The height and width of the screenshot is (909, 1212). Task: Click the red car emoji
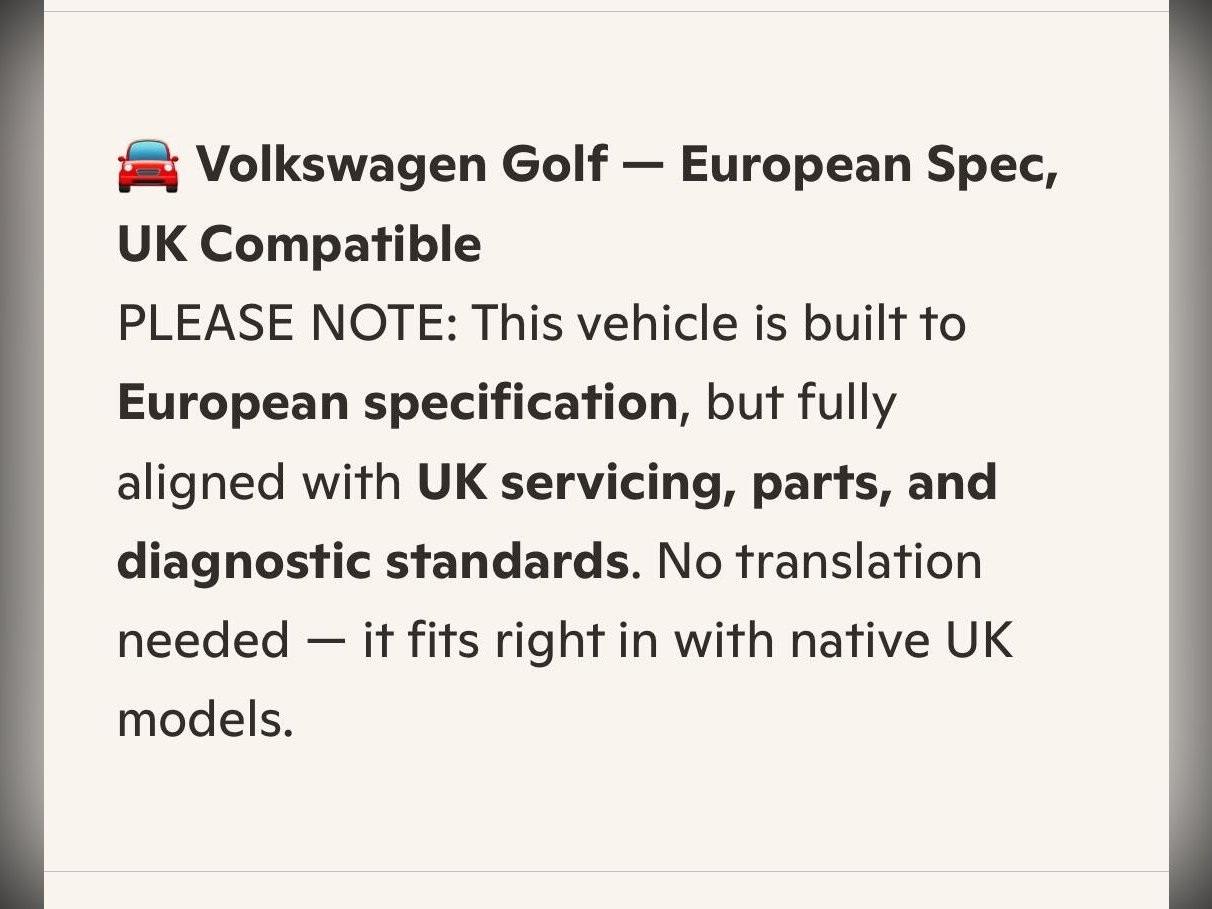[148, 165]
